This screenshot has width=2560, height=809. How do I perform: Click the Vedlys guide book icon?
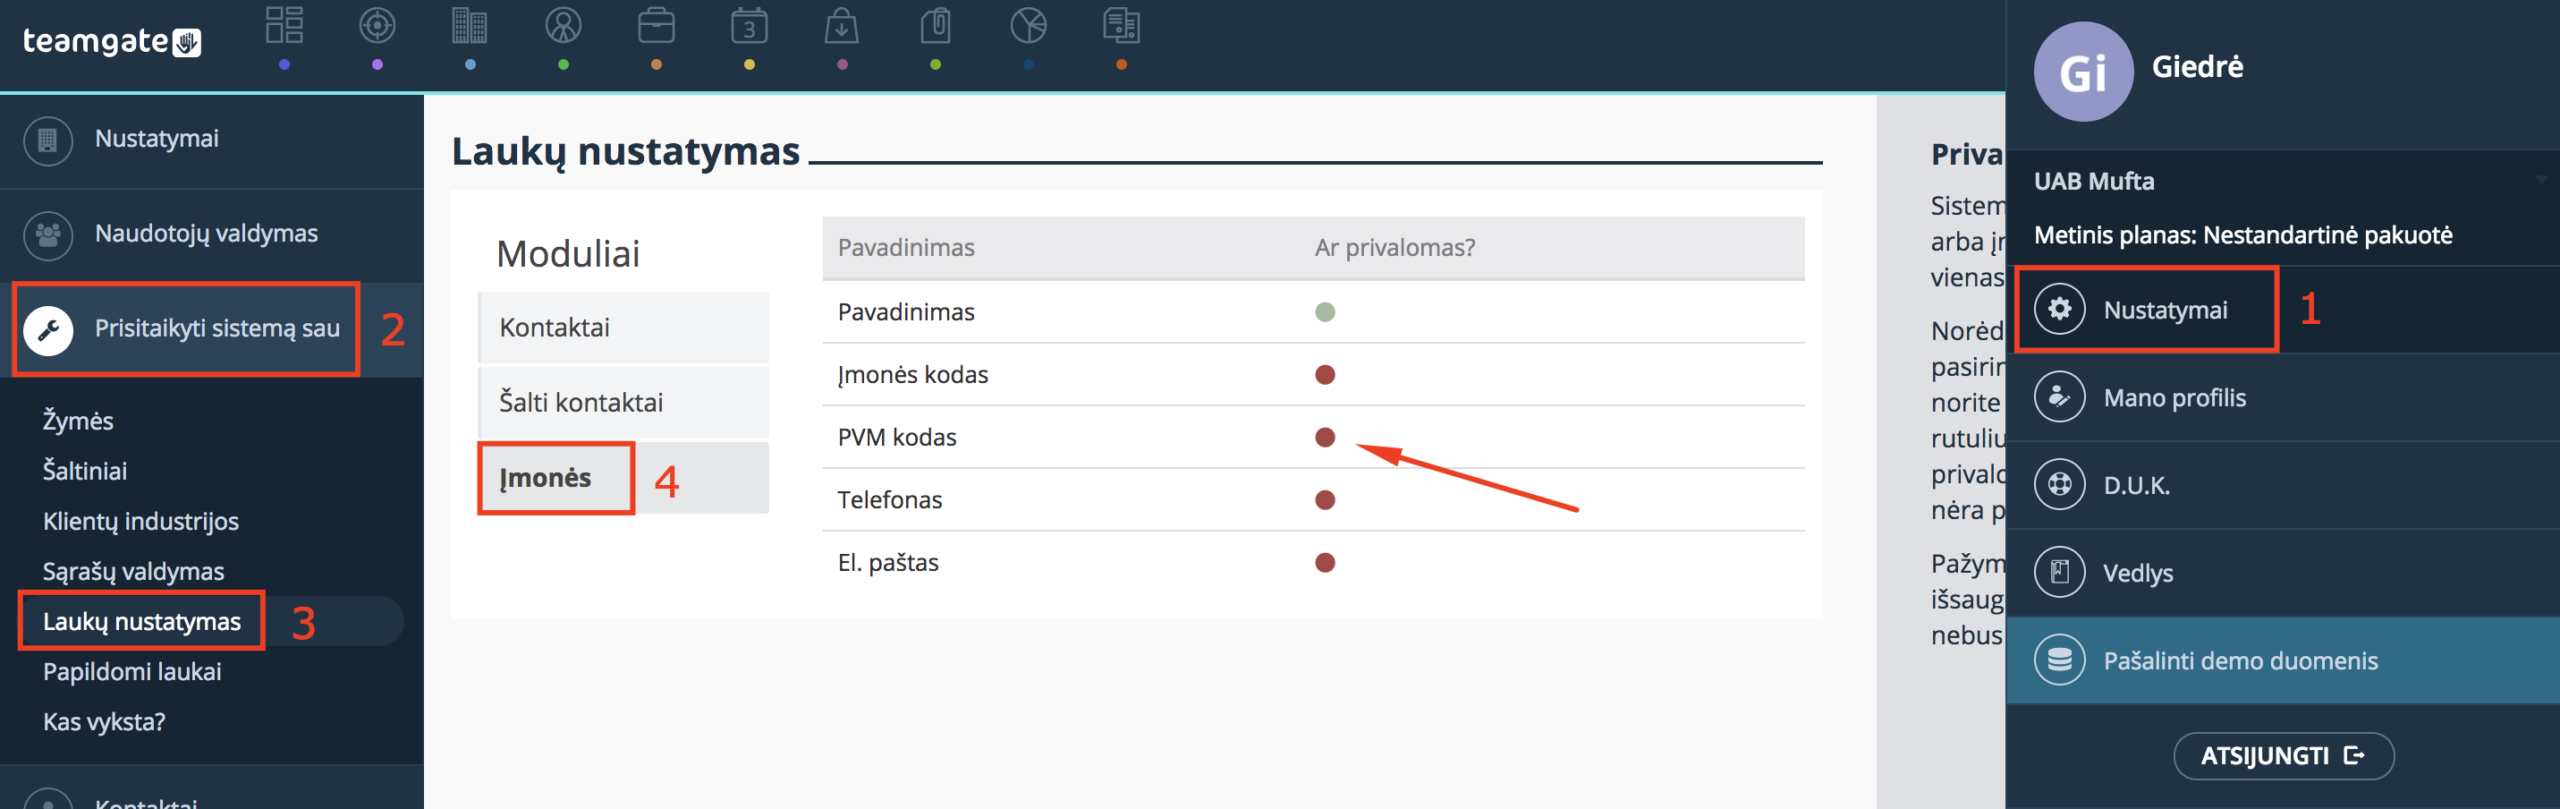click(2060, 572)
